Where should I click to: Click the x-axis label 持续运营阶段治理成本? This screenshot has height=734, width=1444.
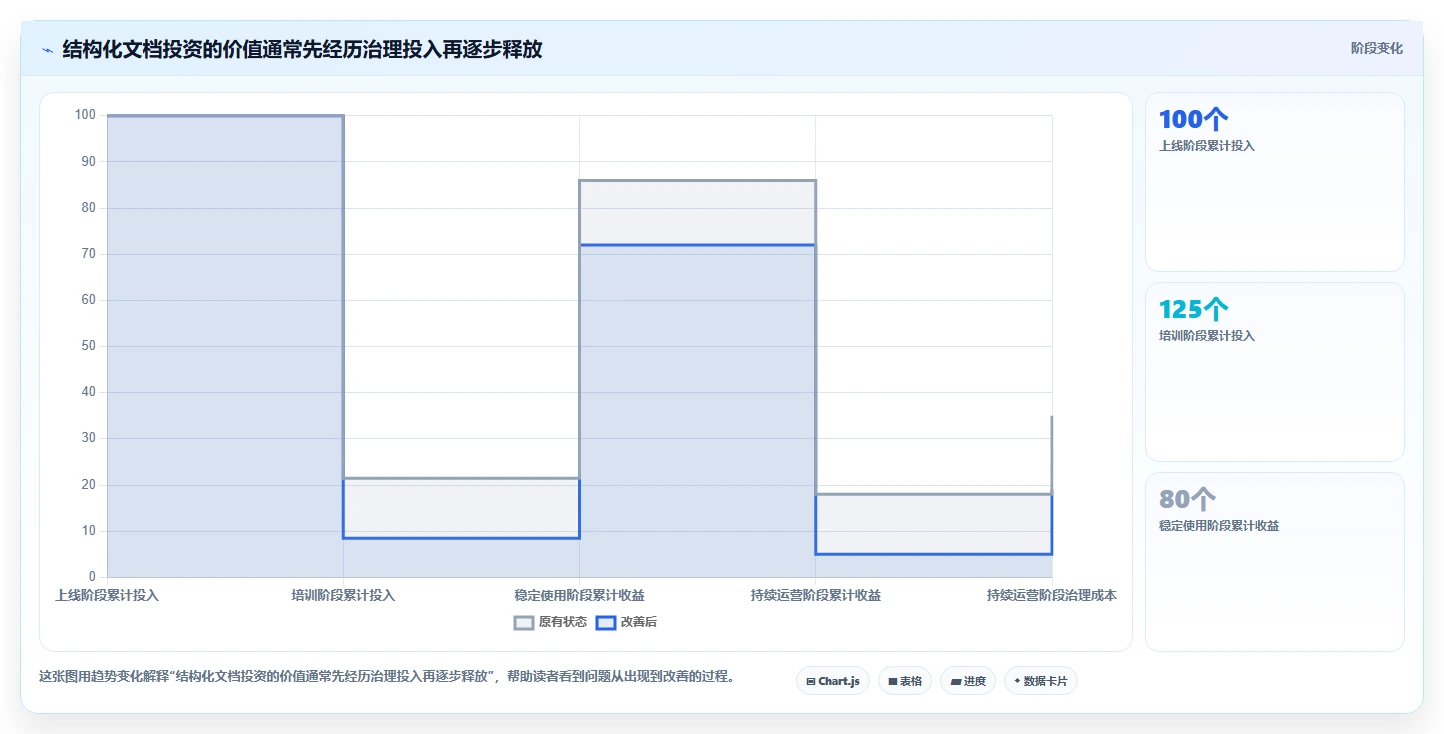(x=1051, y=595)
